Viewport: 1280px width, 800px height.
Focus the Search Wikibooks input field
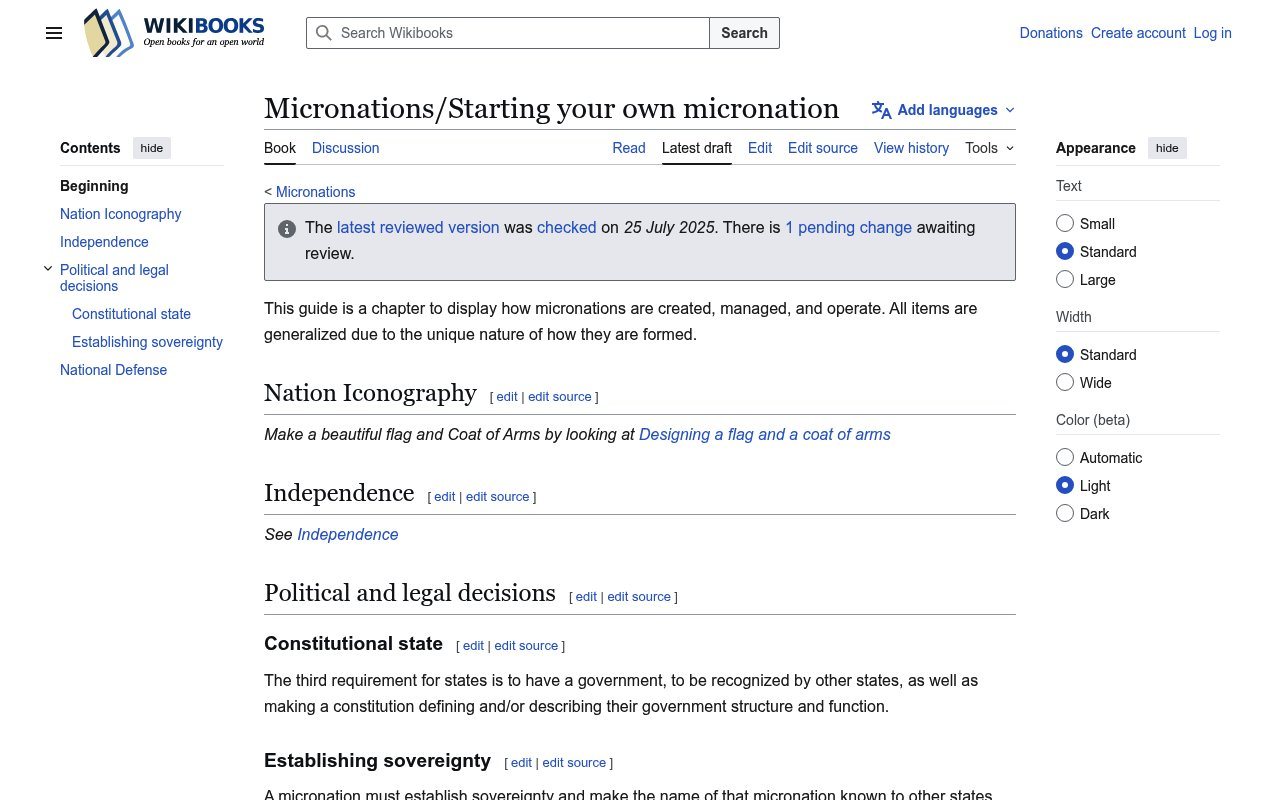[508, 33]
